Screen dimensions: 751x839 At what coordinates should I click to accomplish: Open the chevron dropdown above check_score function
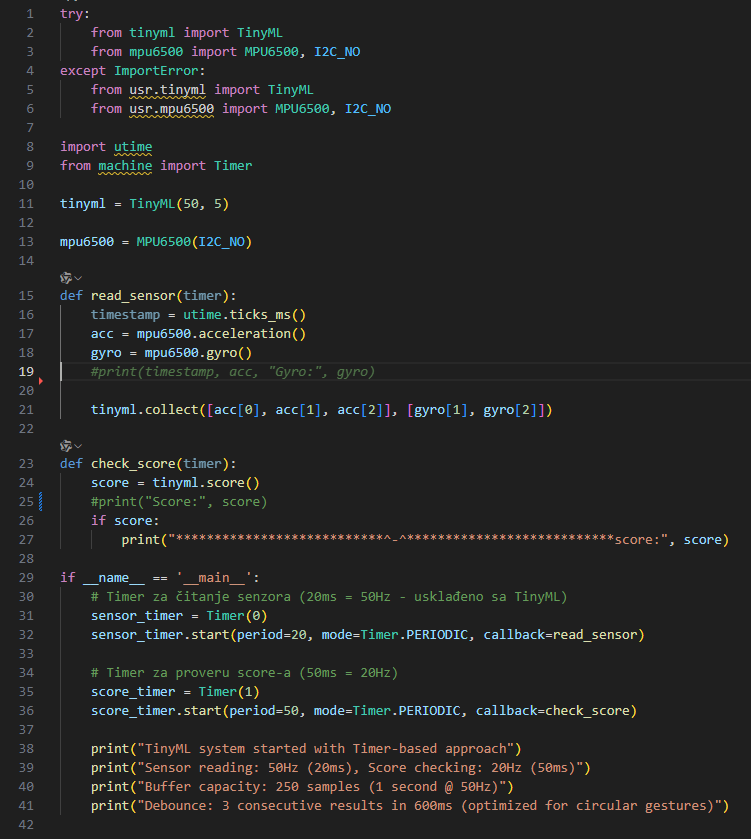tap(78, 445)
